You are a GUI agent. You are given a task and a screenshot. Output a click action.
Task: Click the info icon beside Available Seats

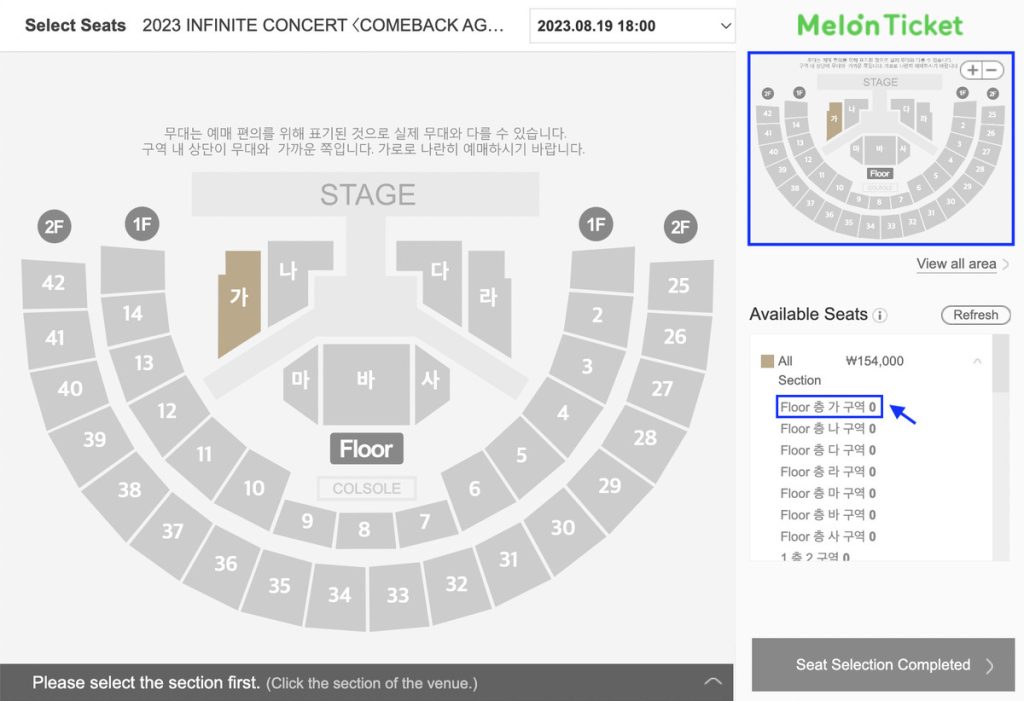pos(879,314)
